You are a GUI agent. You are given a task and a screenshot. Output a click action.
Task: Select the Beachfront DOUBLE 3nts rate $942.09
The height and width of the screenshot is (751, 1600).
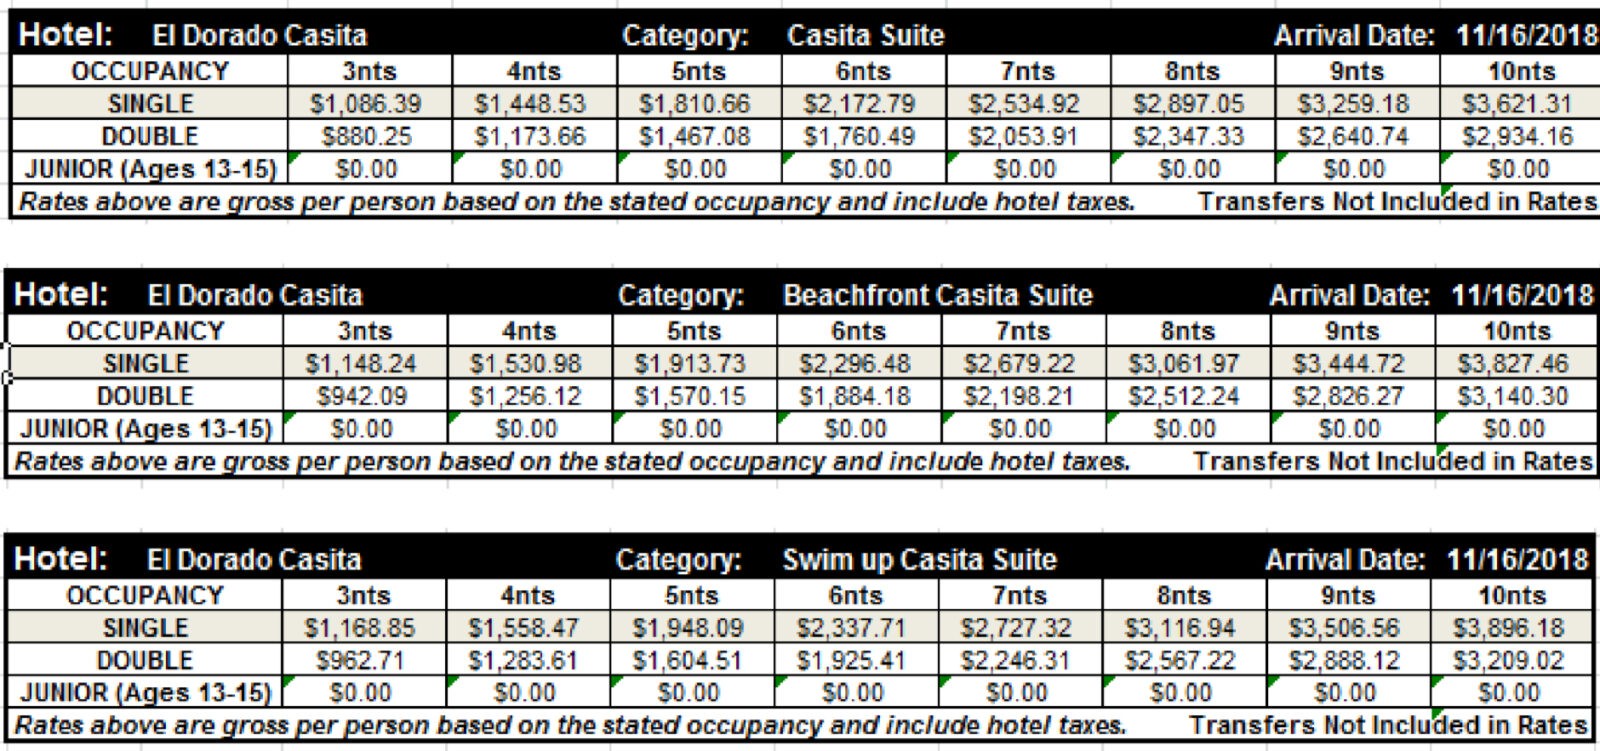click(364, 396)
